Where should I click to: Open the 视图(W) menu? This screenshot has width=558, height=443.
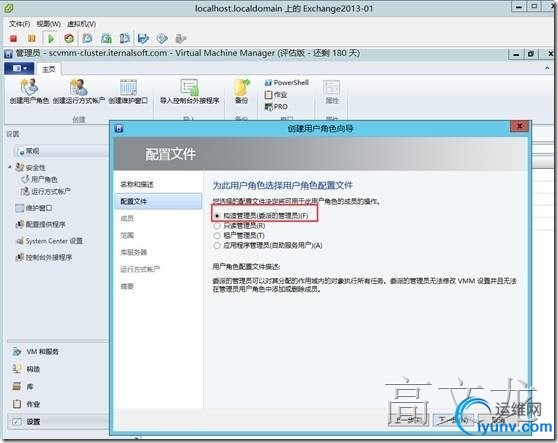(x=49, y=24)
